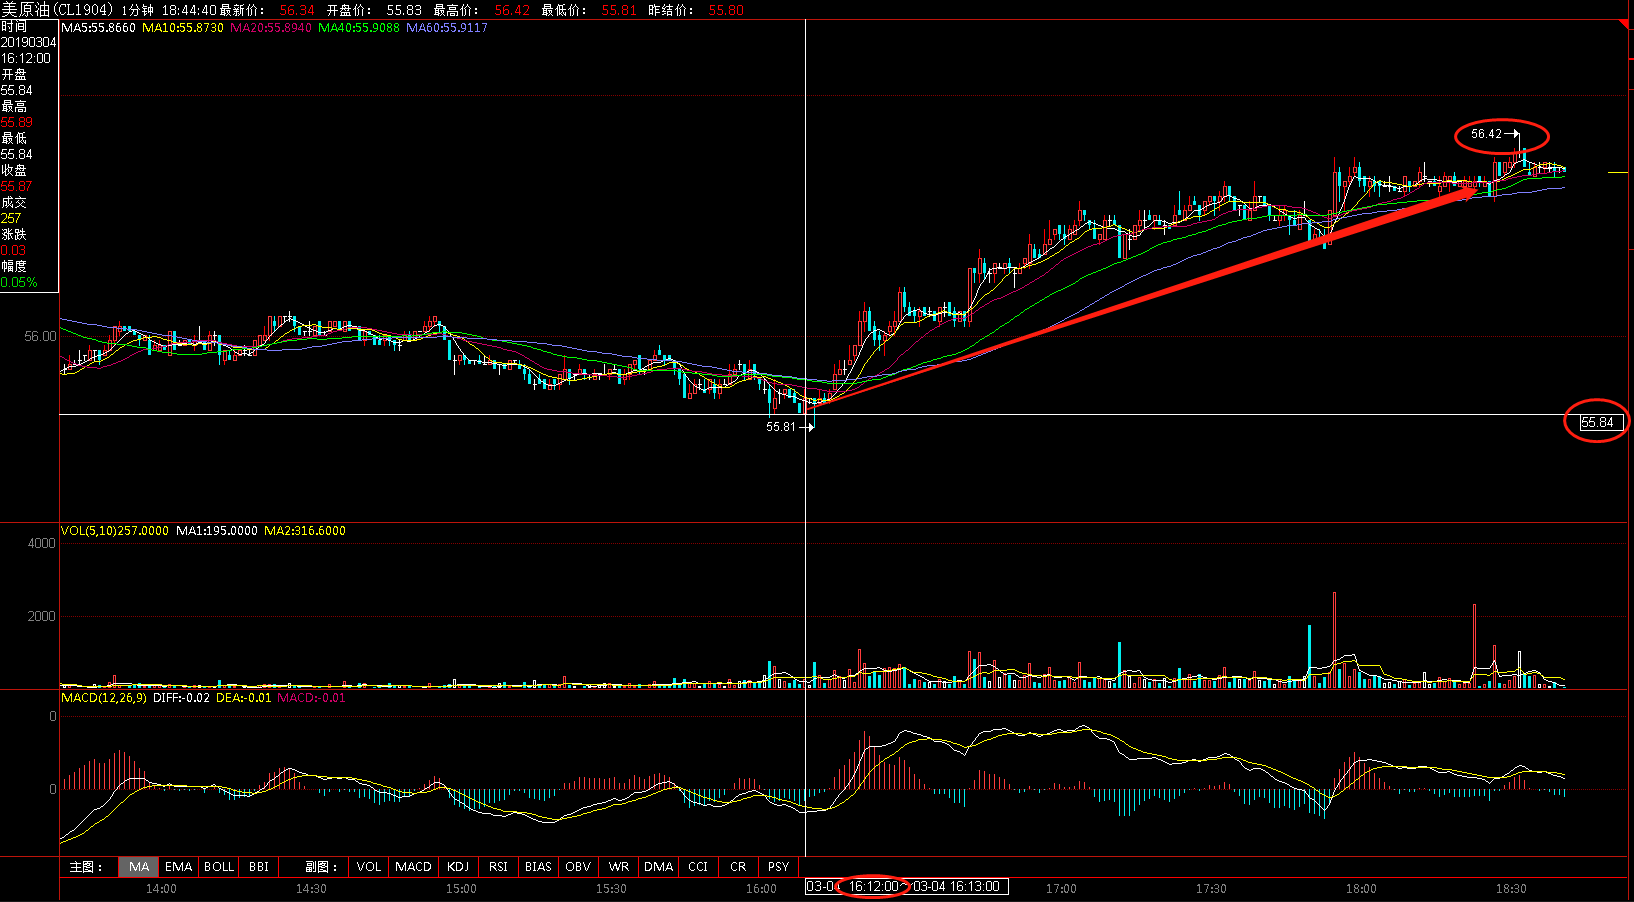Click the 55.81 low price marker
Image resolution: width=1634 pixels, height=902 pixels.
(781, 427)
